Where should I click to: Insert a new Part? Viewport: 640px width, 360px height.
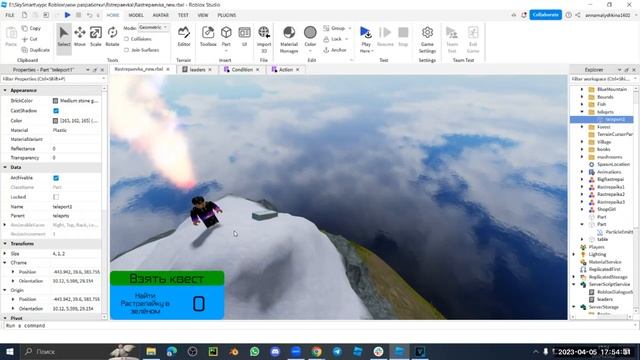[x=226, y=38]
